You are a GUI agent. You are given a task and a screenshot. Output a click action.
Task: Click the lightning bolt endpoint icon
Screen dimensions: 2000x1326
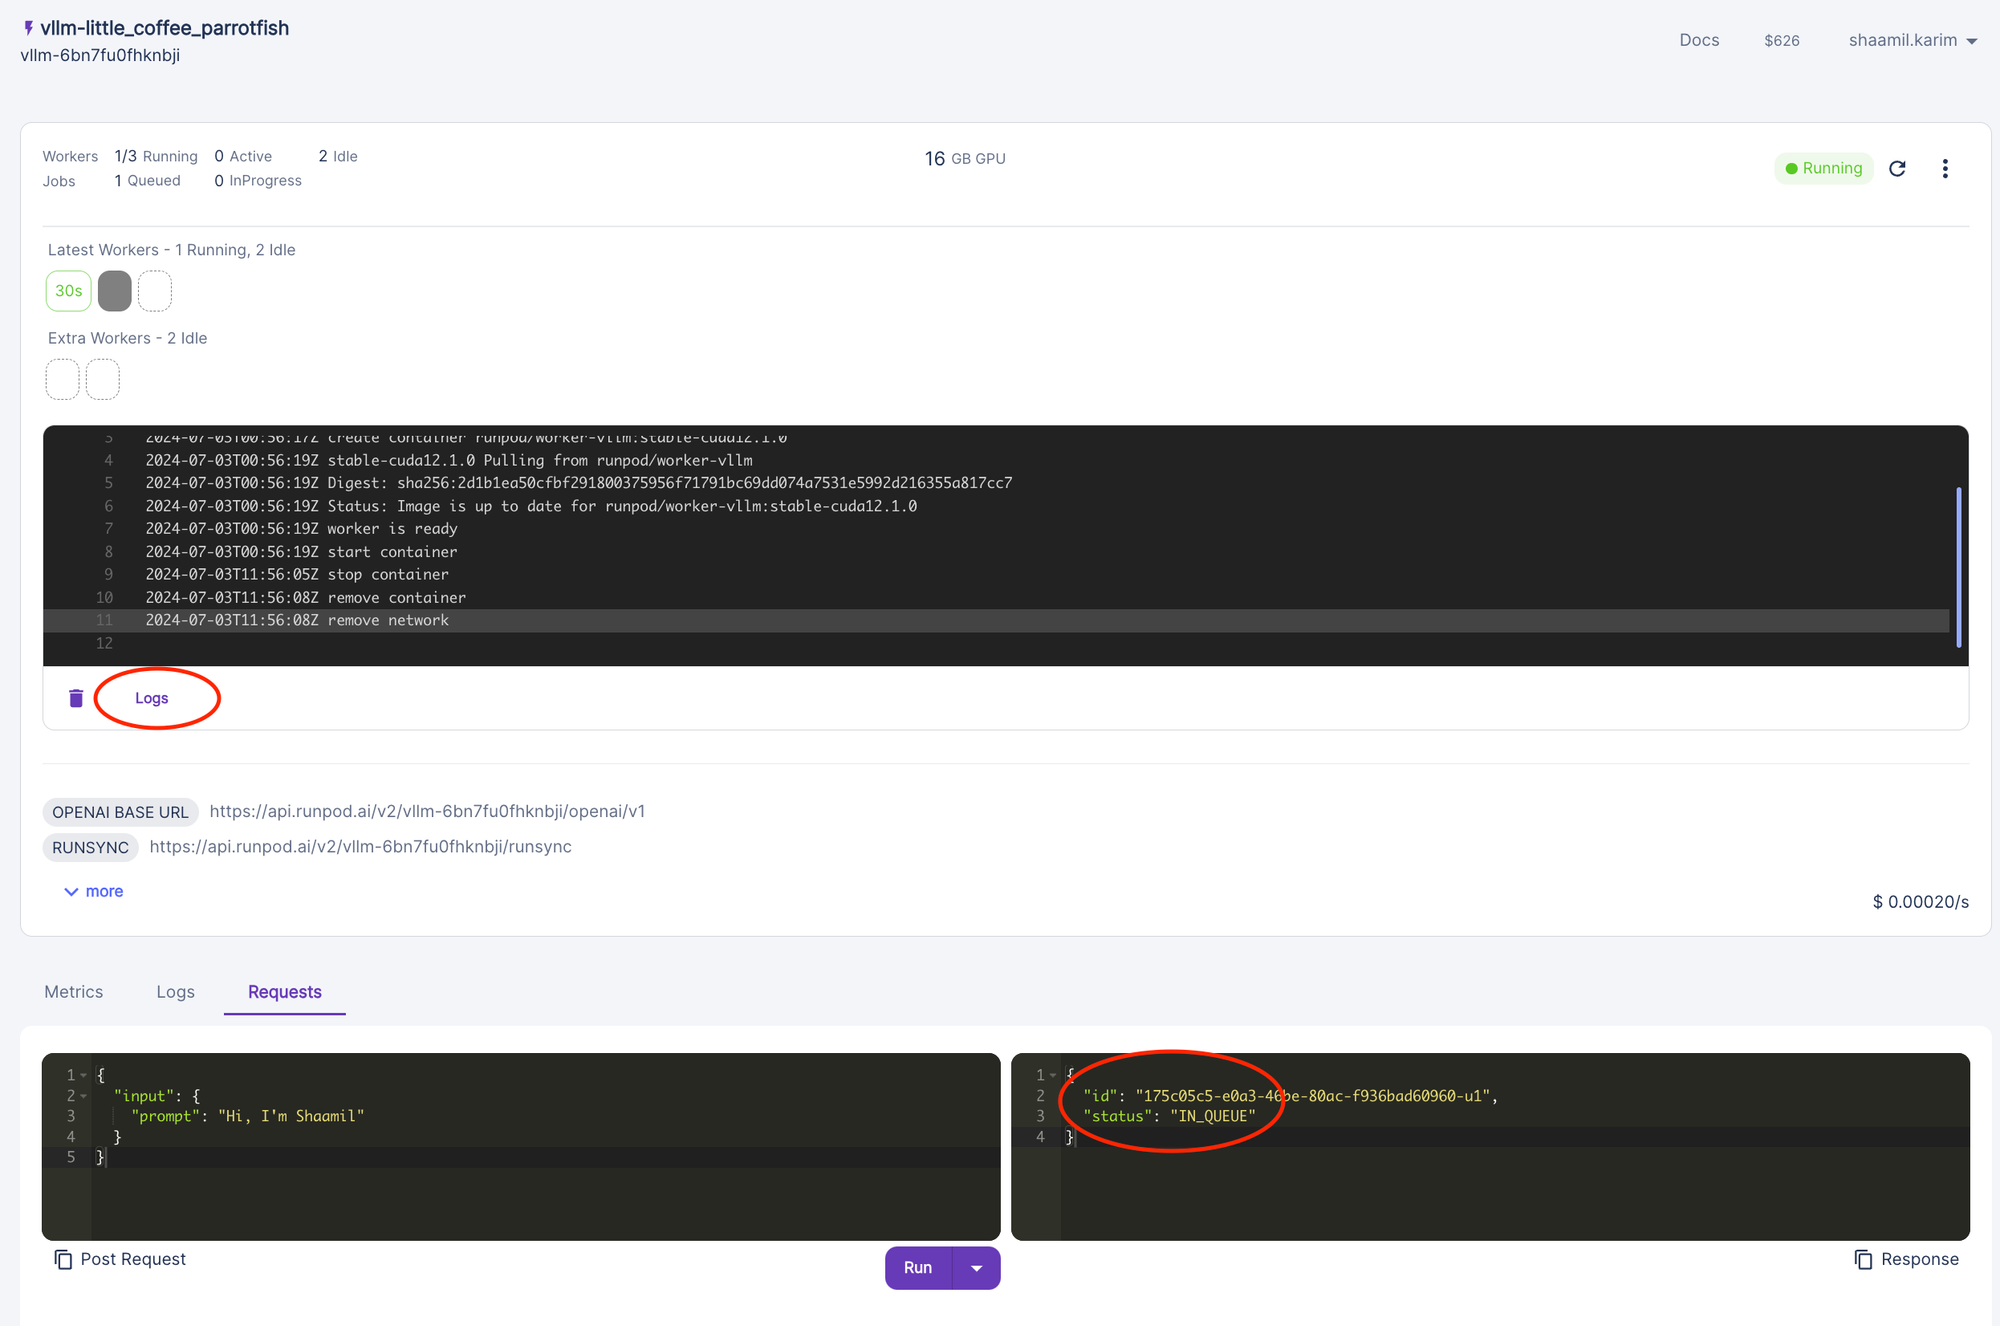(28, 28)
